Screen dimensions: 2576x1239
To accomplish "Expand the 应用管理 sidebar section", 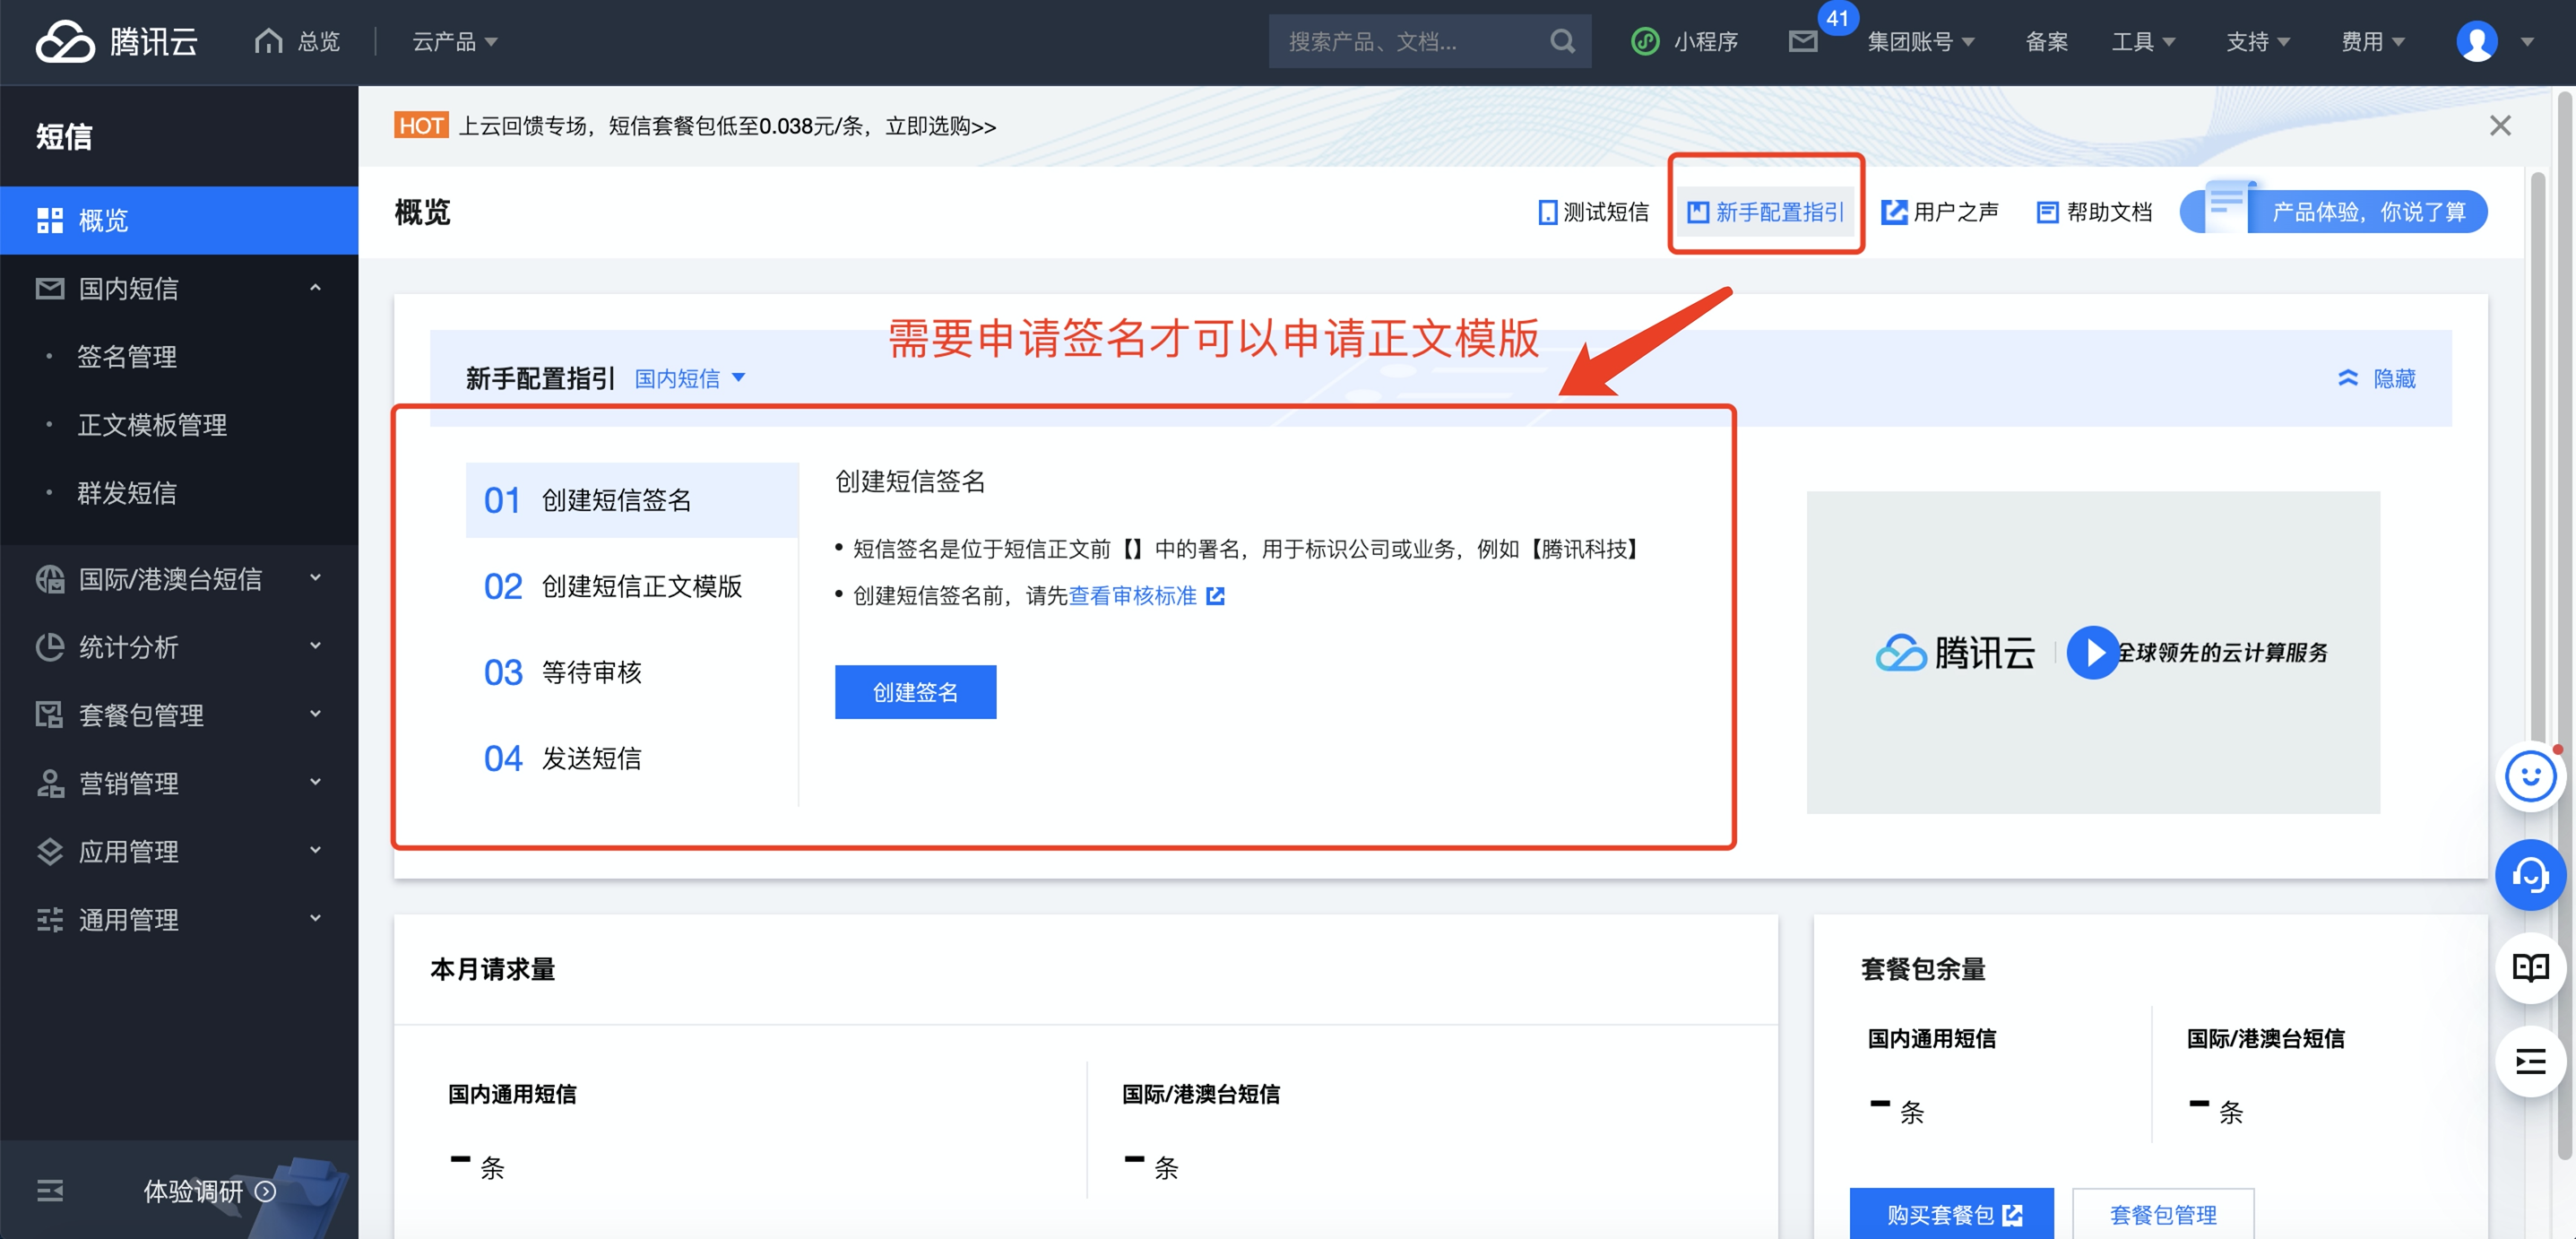I will (x=316, y=850).
